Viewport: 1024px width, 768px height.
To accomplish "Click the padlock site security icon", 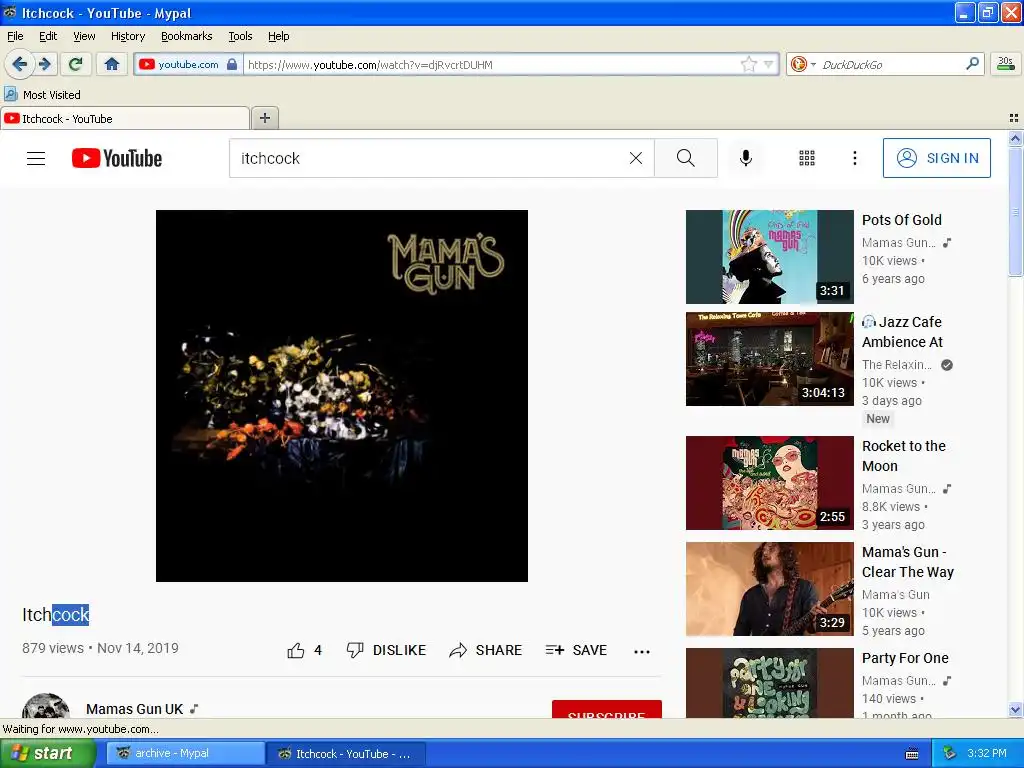I will click(232, 64).
